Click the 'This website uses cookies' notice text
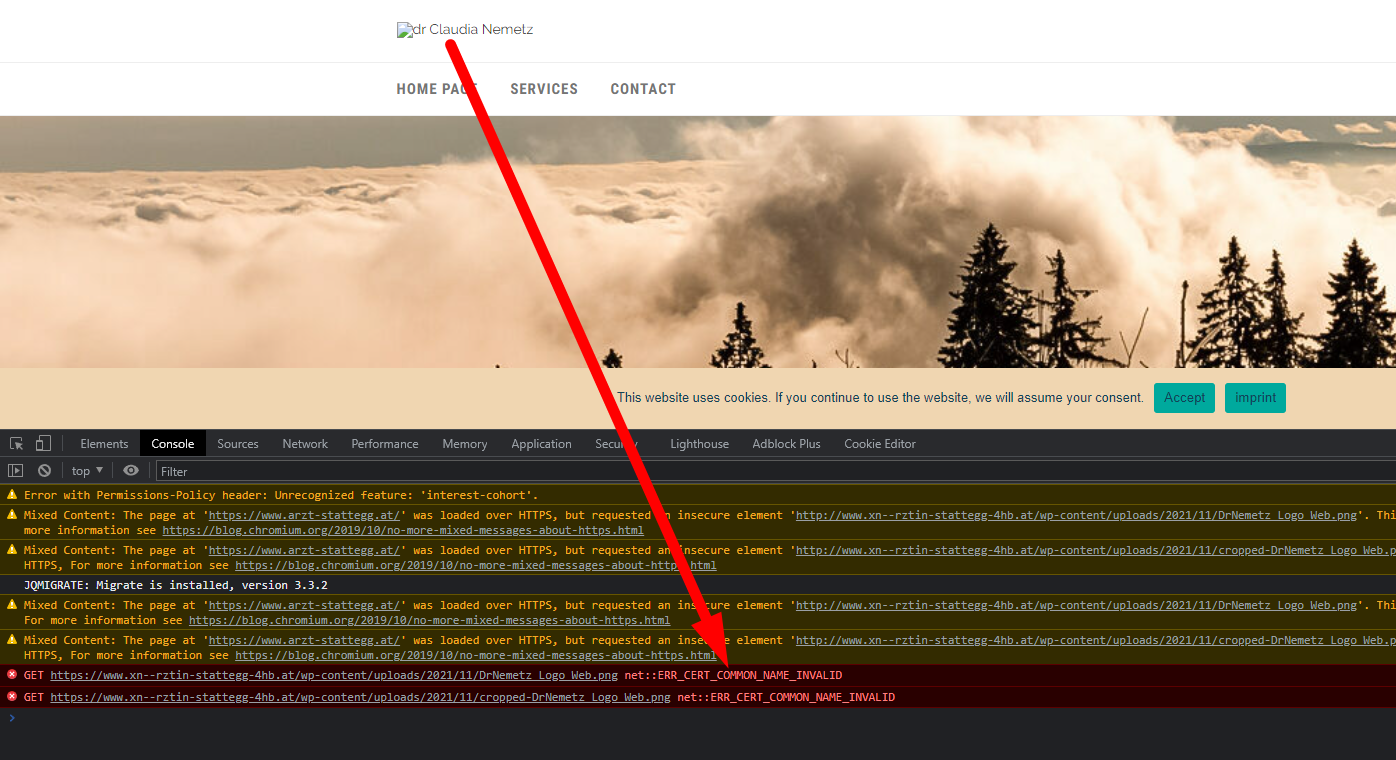Viewport: 1396px width, 760px height. click(x=880, y=398)
